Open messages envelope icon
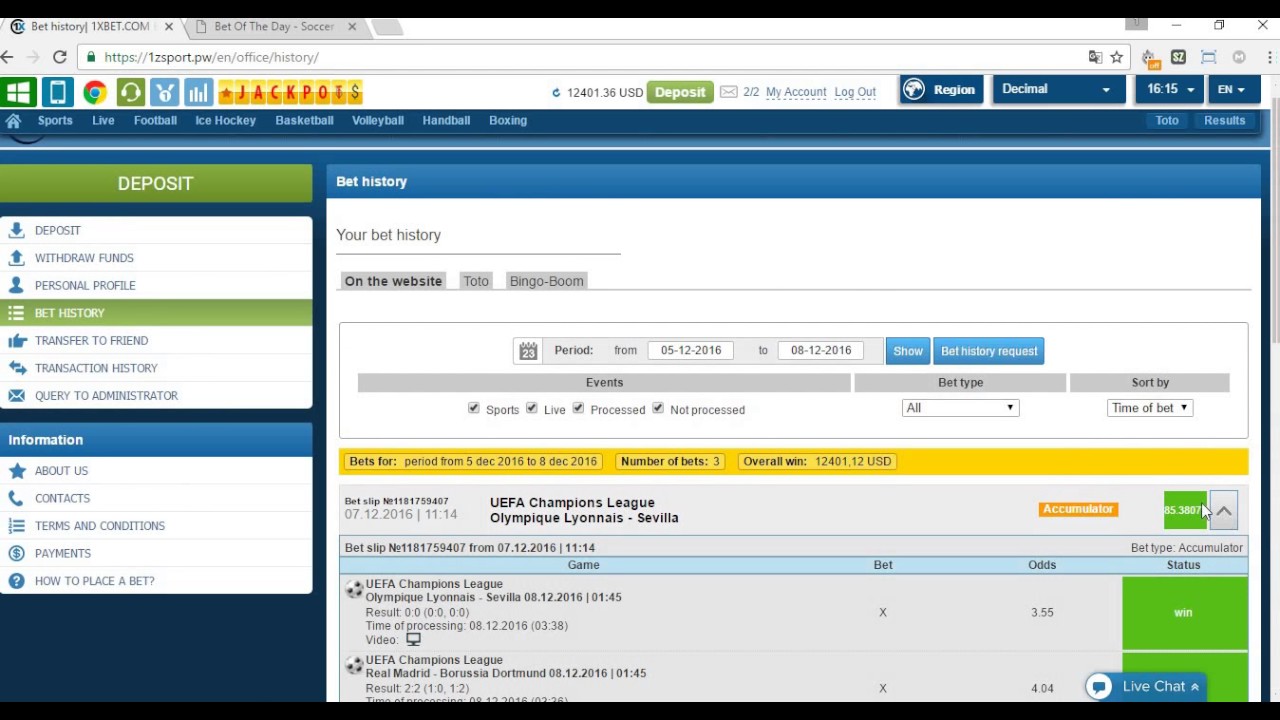The image size is (1280, 720). [x=728, y=92]
